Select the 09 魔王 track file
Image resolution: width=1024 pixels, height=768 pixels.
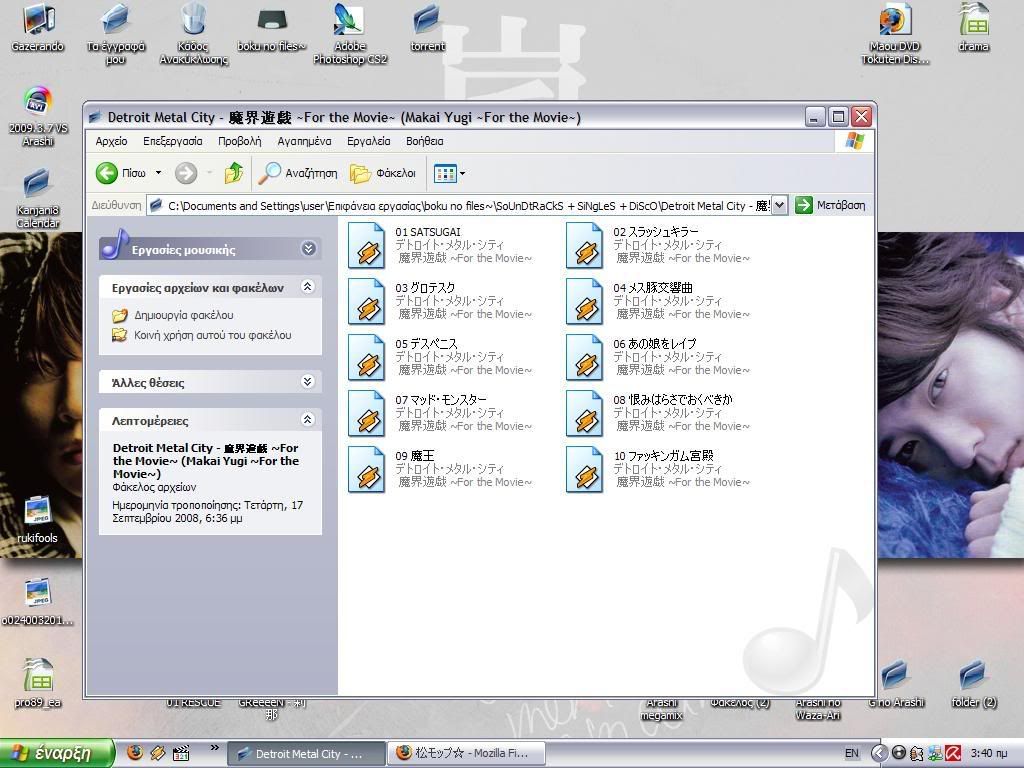point(440,469)
